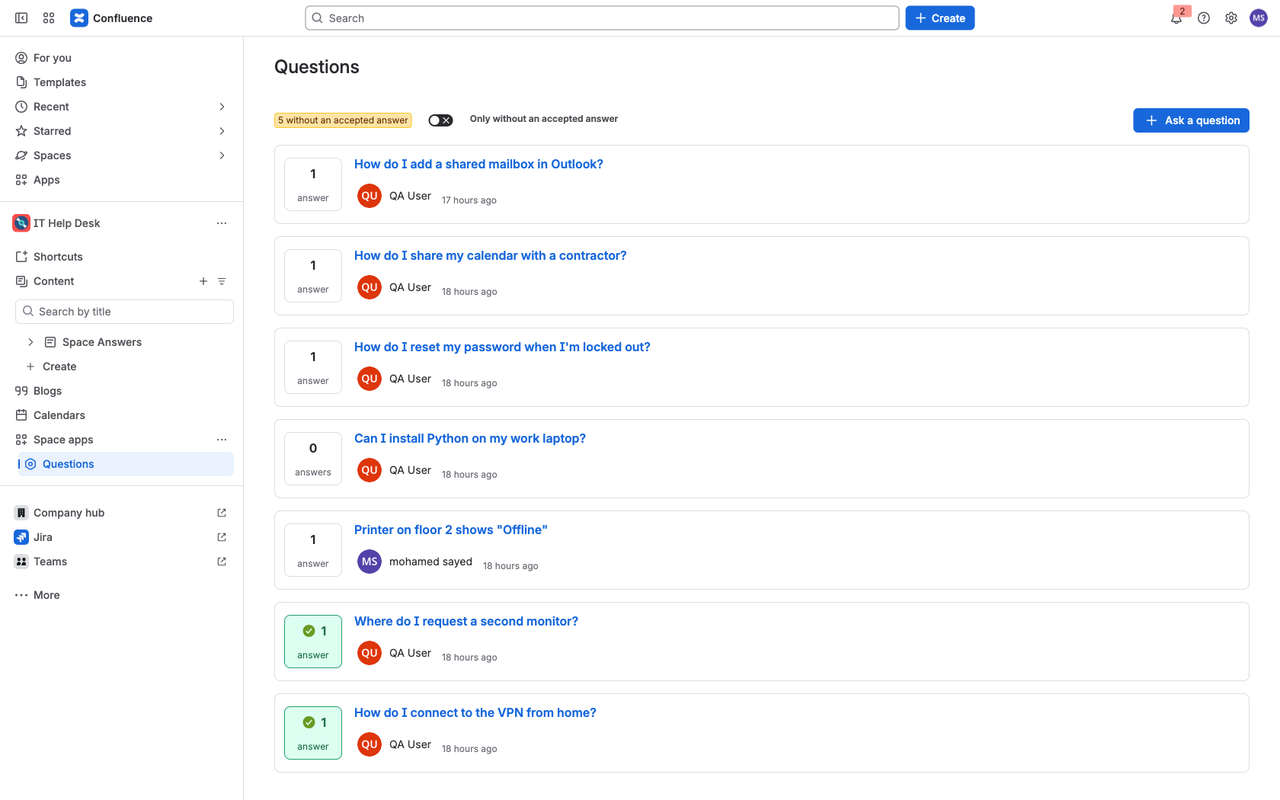Open Space apps more options

coord(222,440)
